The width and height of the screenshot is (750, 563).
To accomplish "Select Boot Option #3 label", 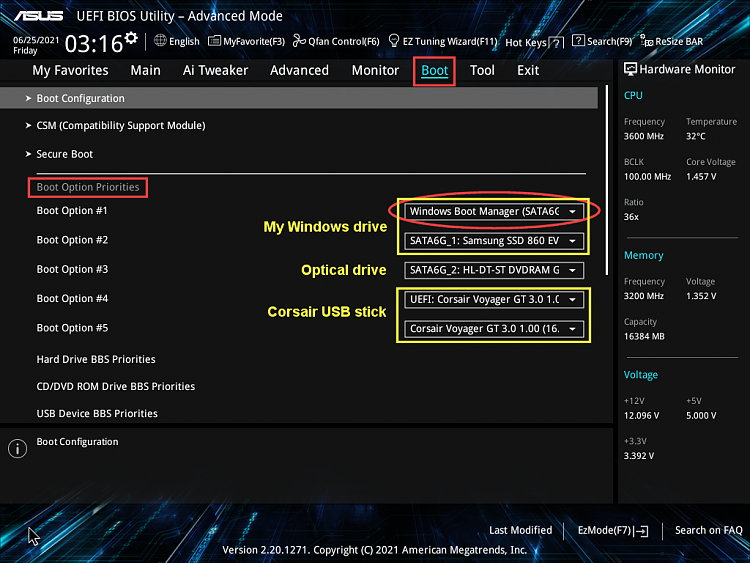I will 72,269.
